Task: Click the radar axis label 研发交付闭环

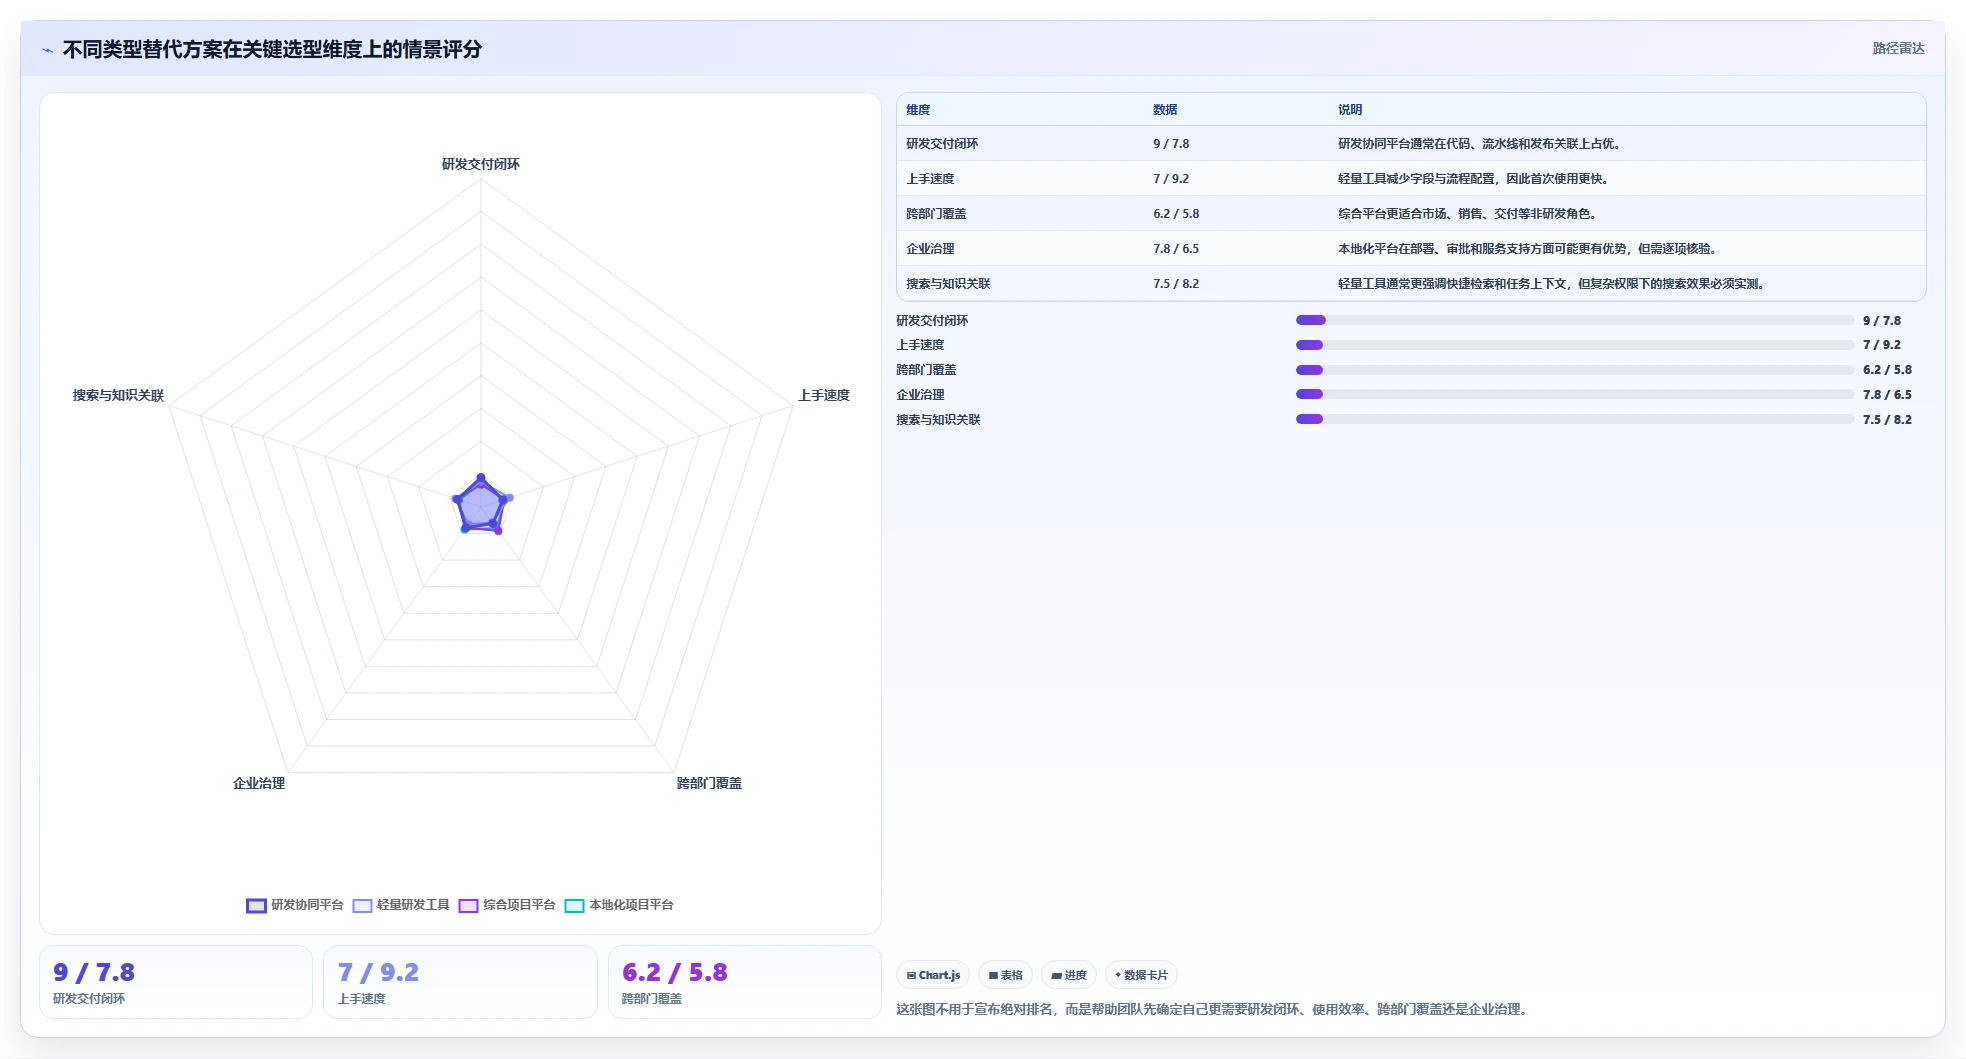Action: point(481,164)
